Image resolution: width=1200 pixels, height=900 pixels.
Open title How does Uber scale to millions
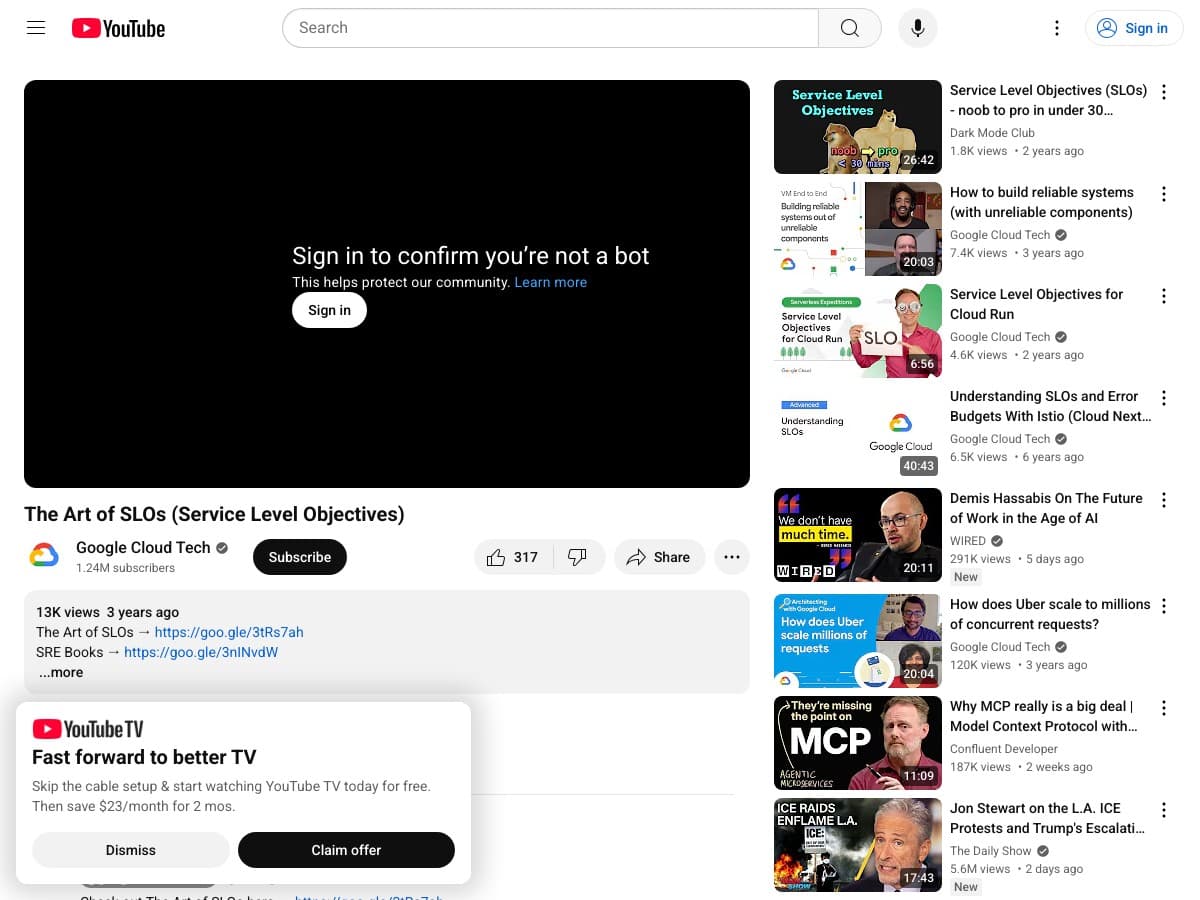click(1050, 614)
